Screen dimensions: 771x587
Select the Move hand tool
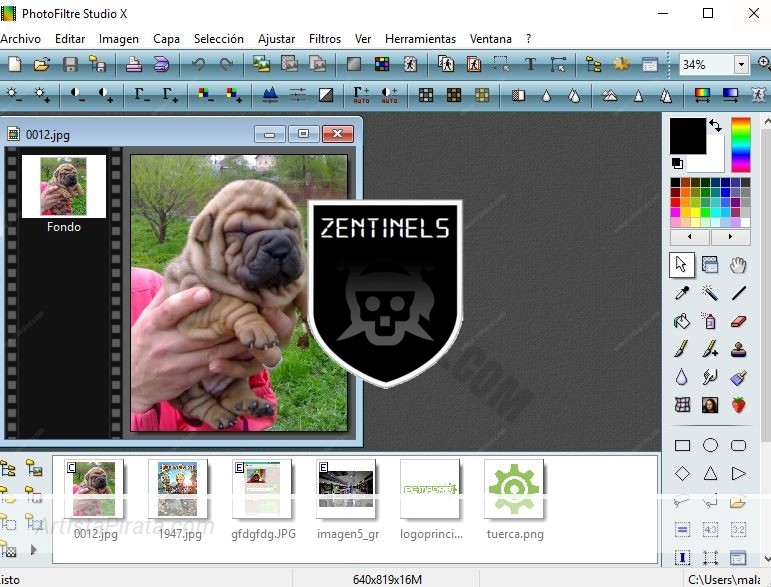(x=739, y=265)
